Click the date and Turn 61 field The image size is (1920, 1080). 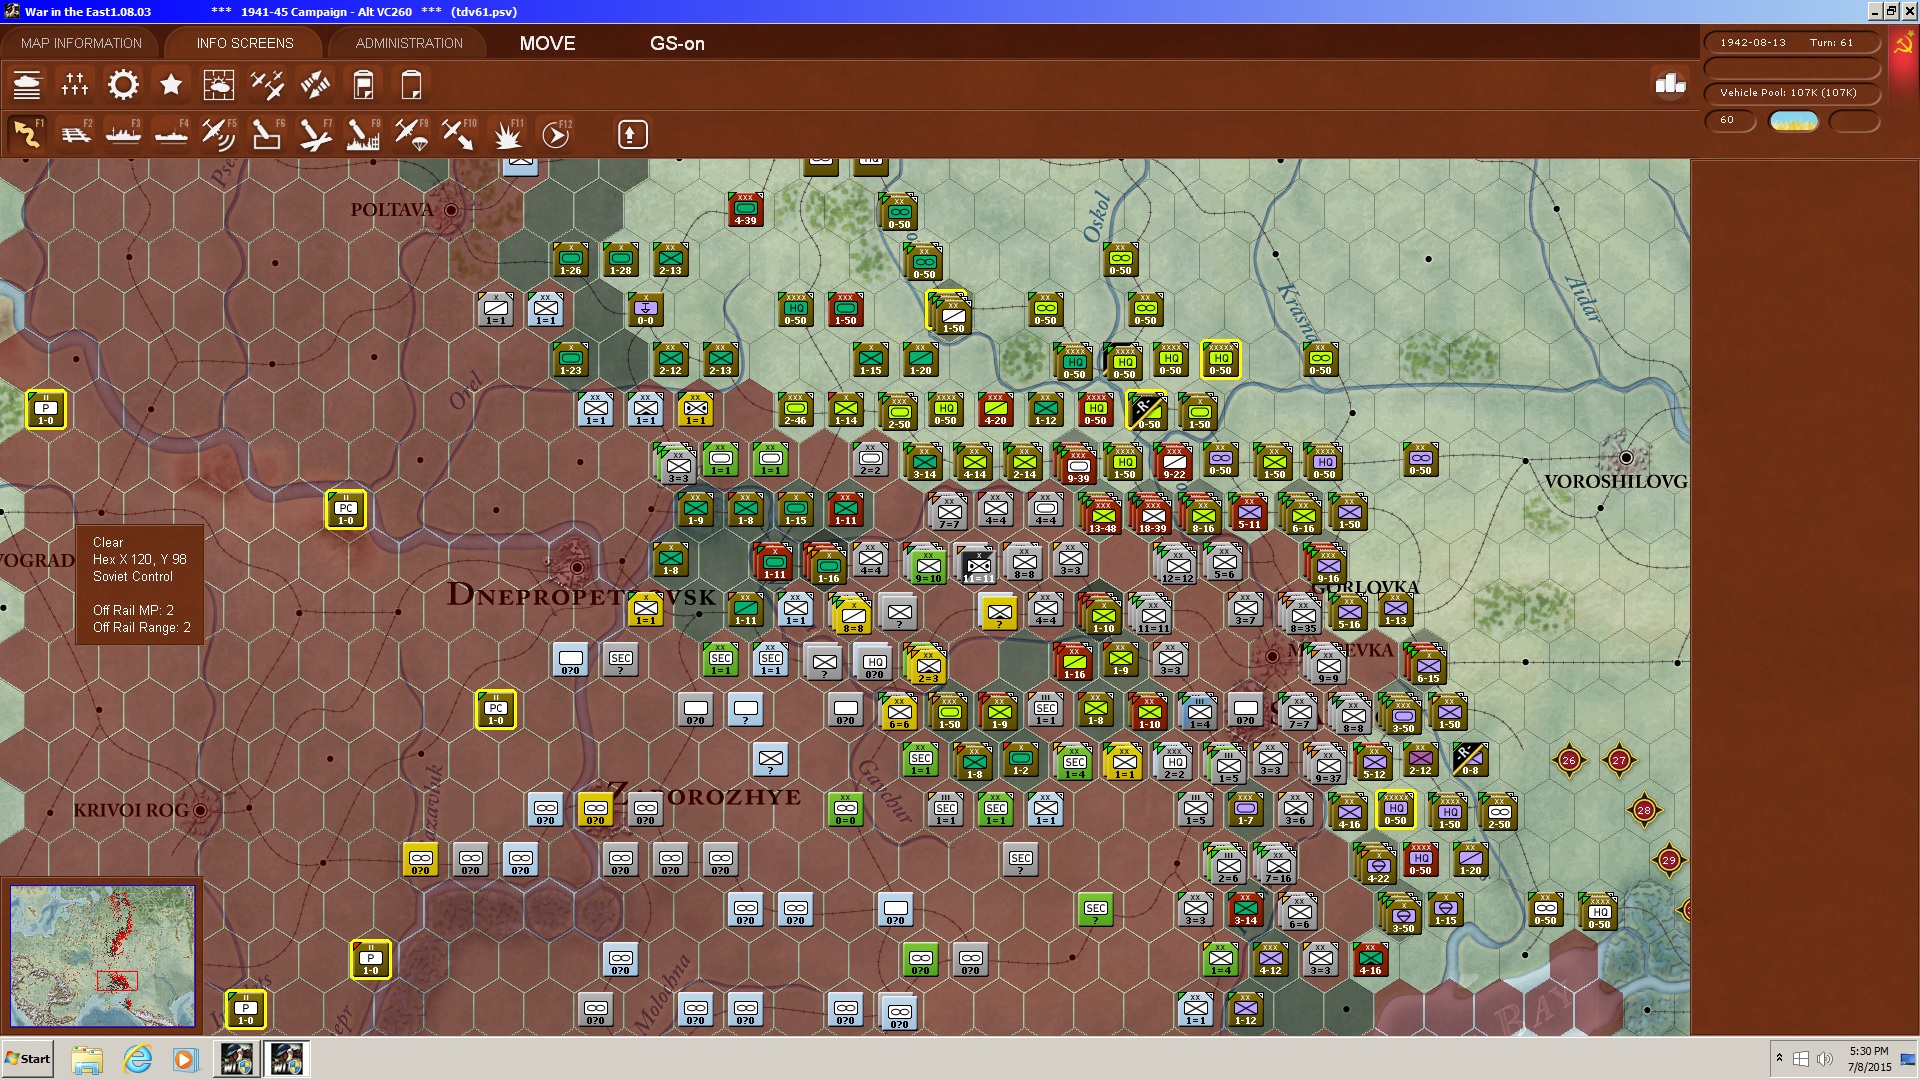click(1792, 42)
